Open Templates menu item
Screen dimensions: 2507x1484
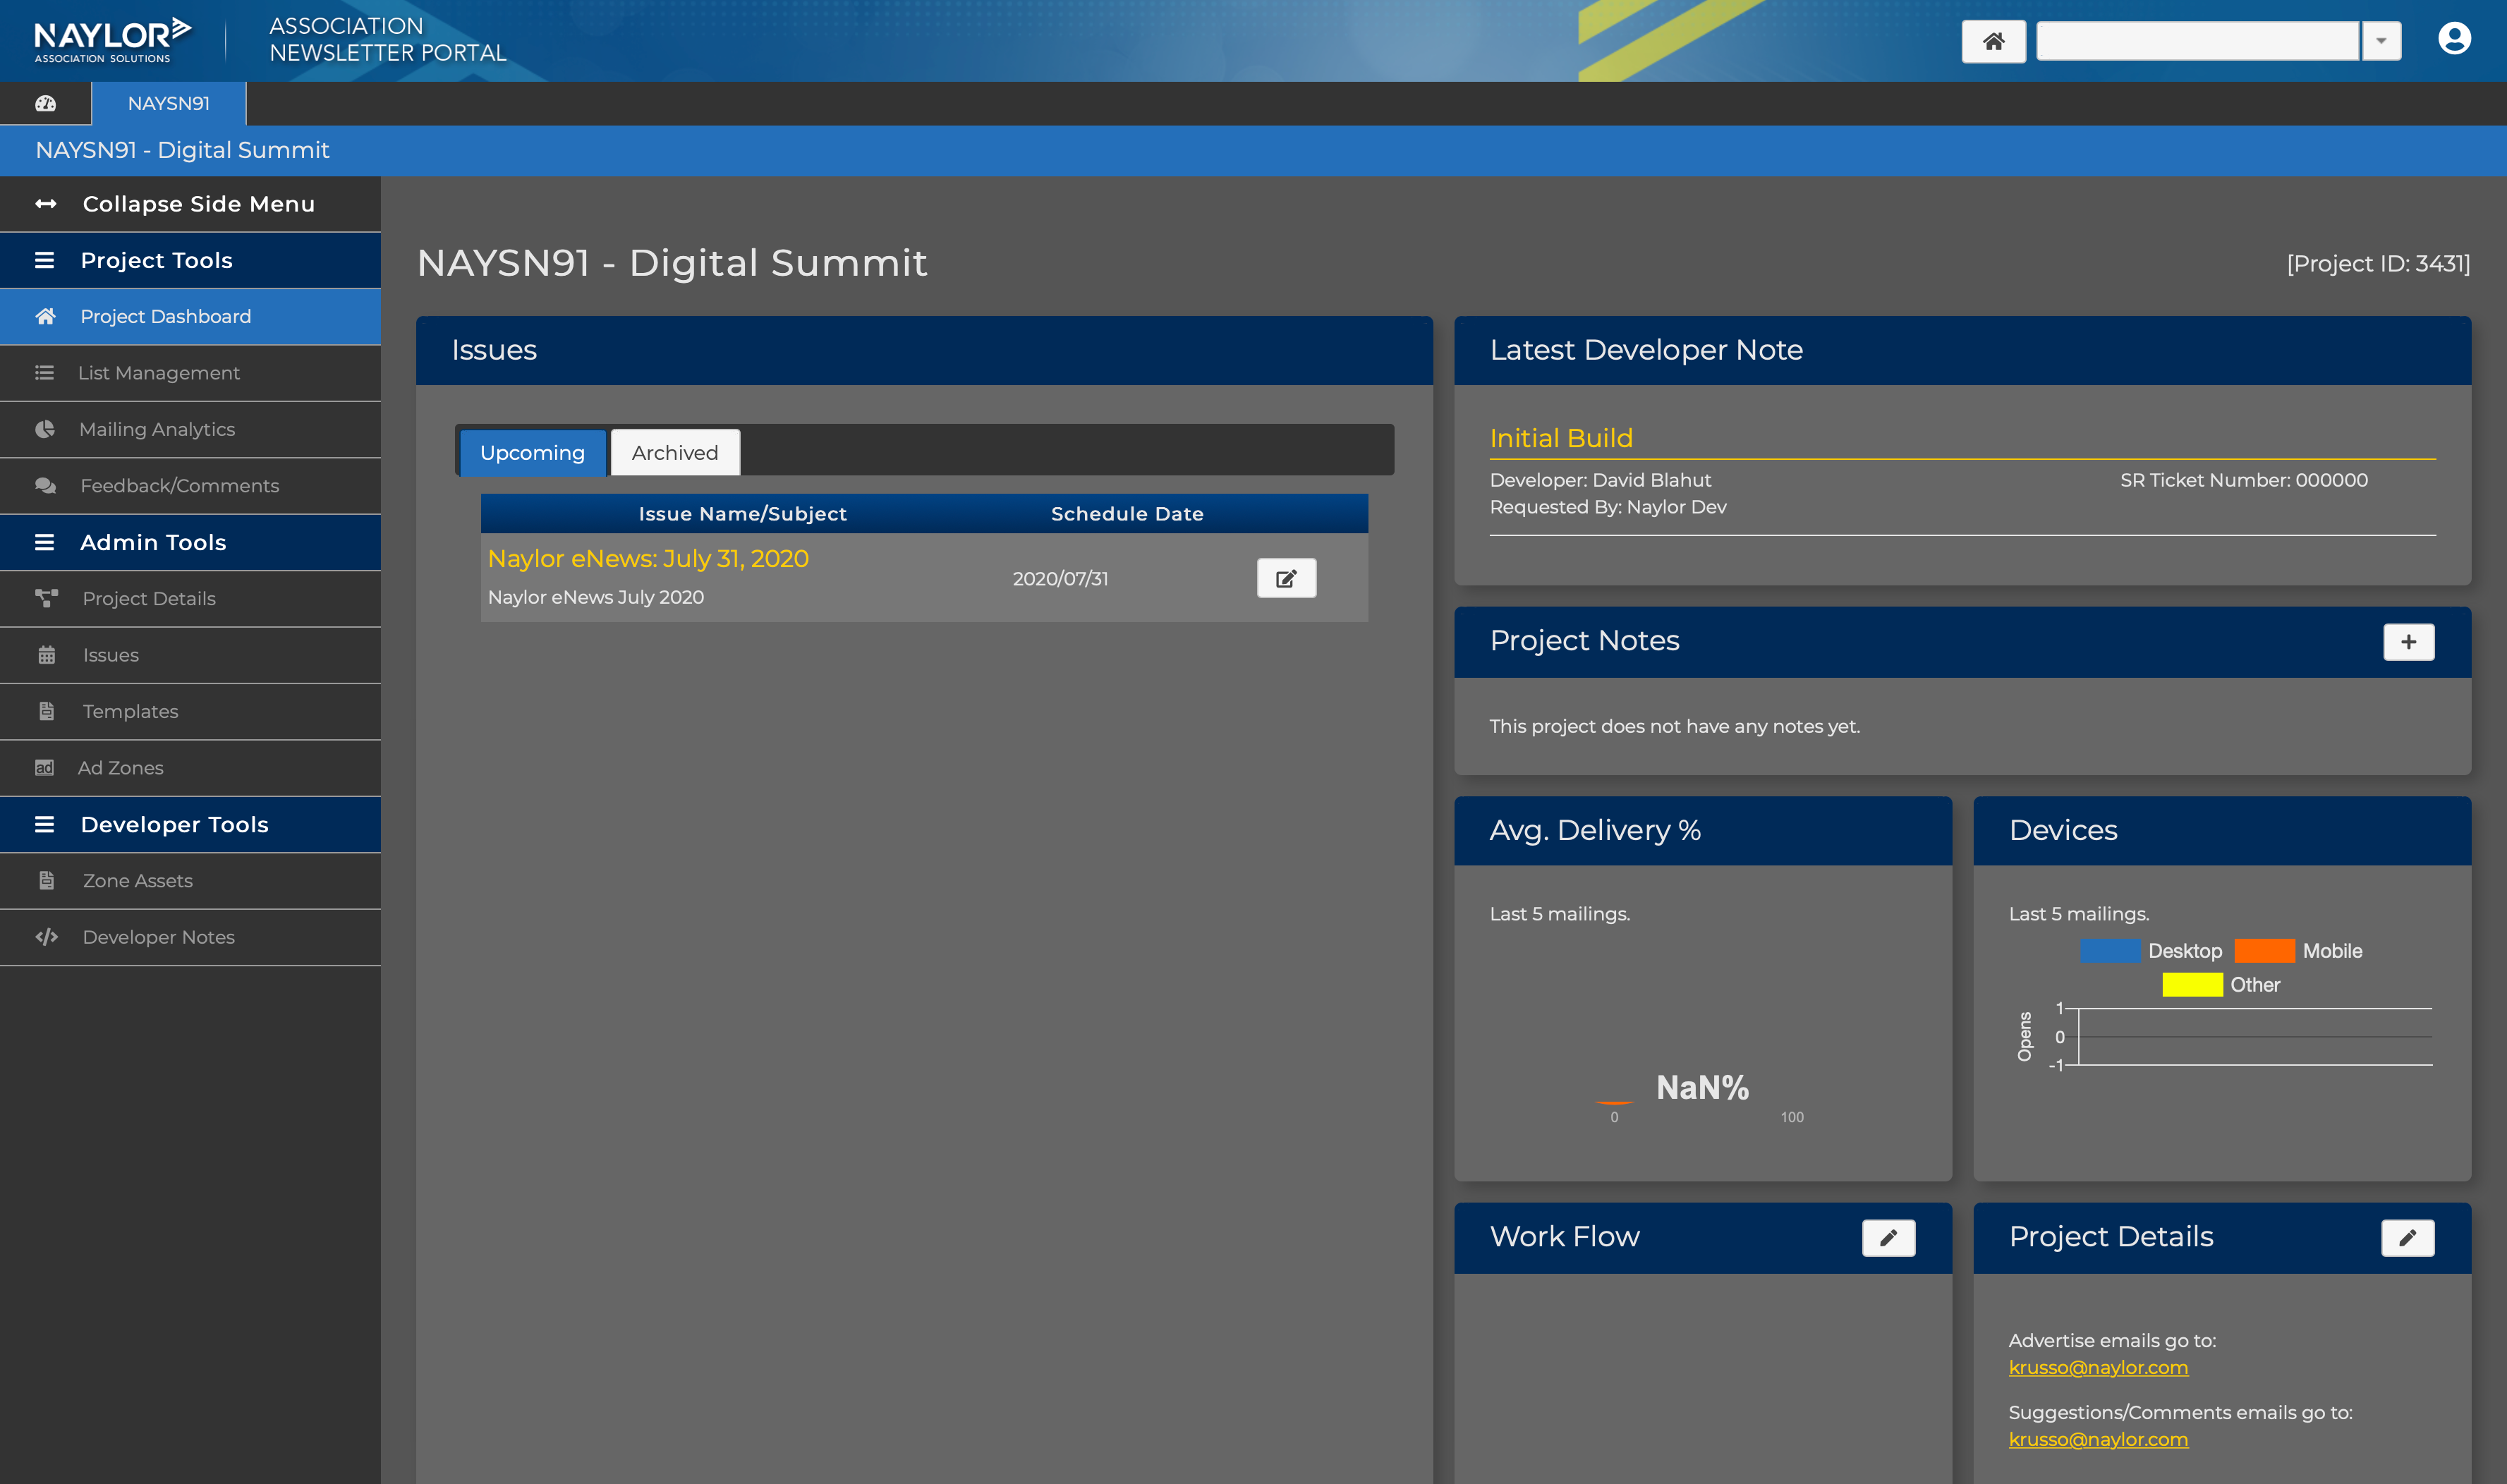(x=190, y=712)
